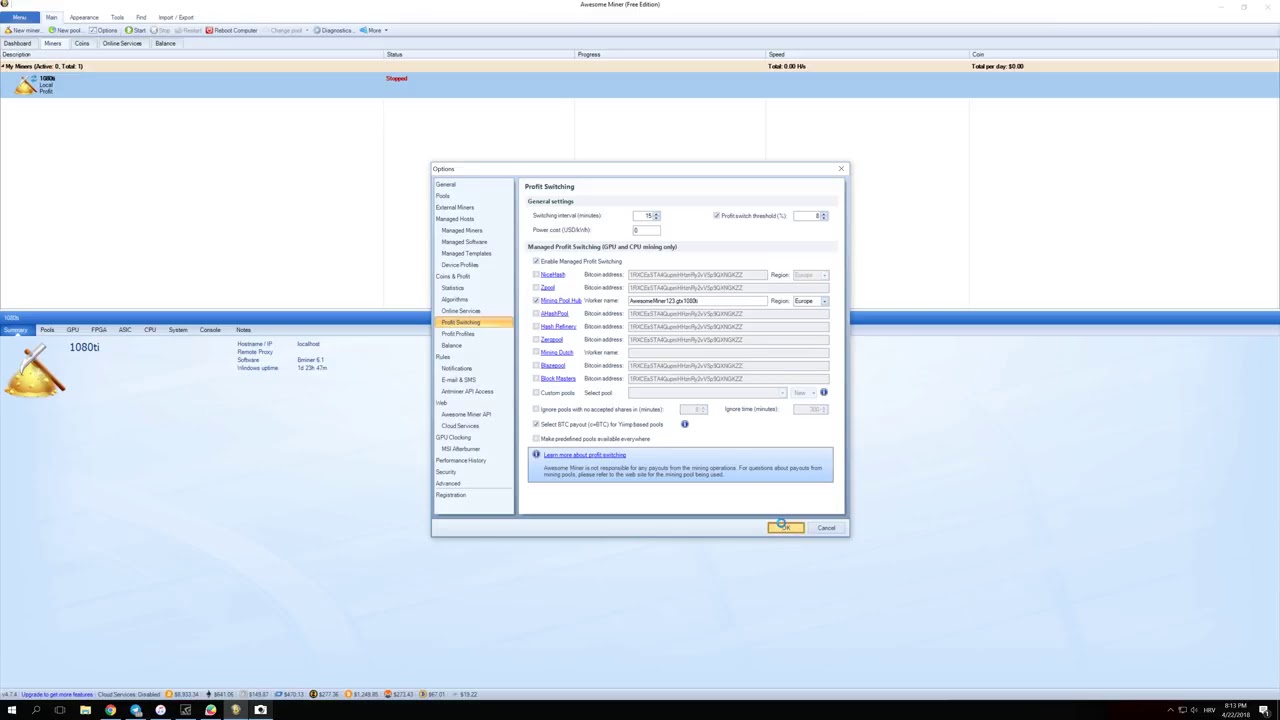This screenshot has width=1280, height=720.
Task: Open Windows Start menu
Action: 11,711
